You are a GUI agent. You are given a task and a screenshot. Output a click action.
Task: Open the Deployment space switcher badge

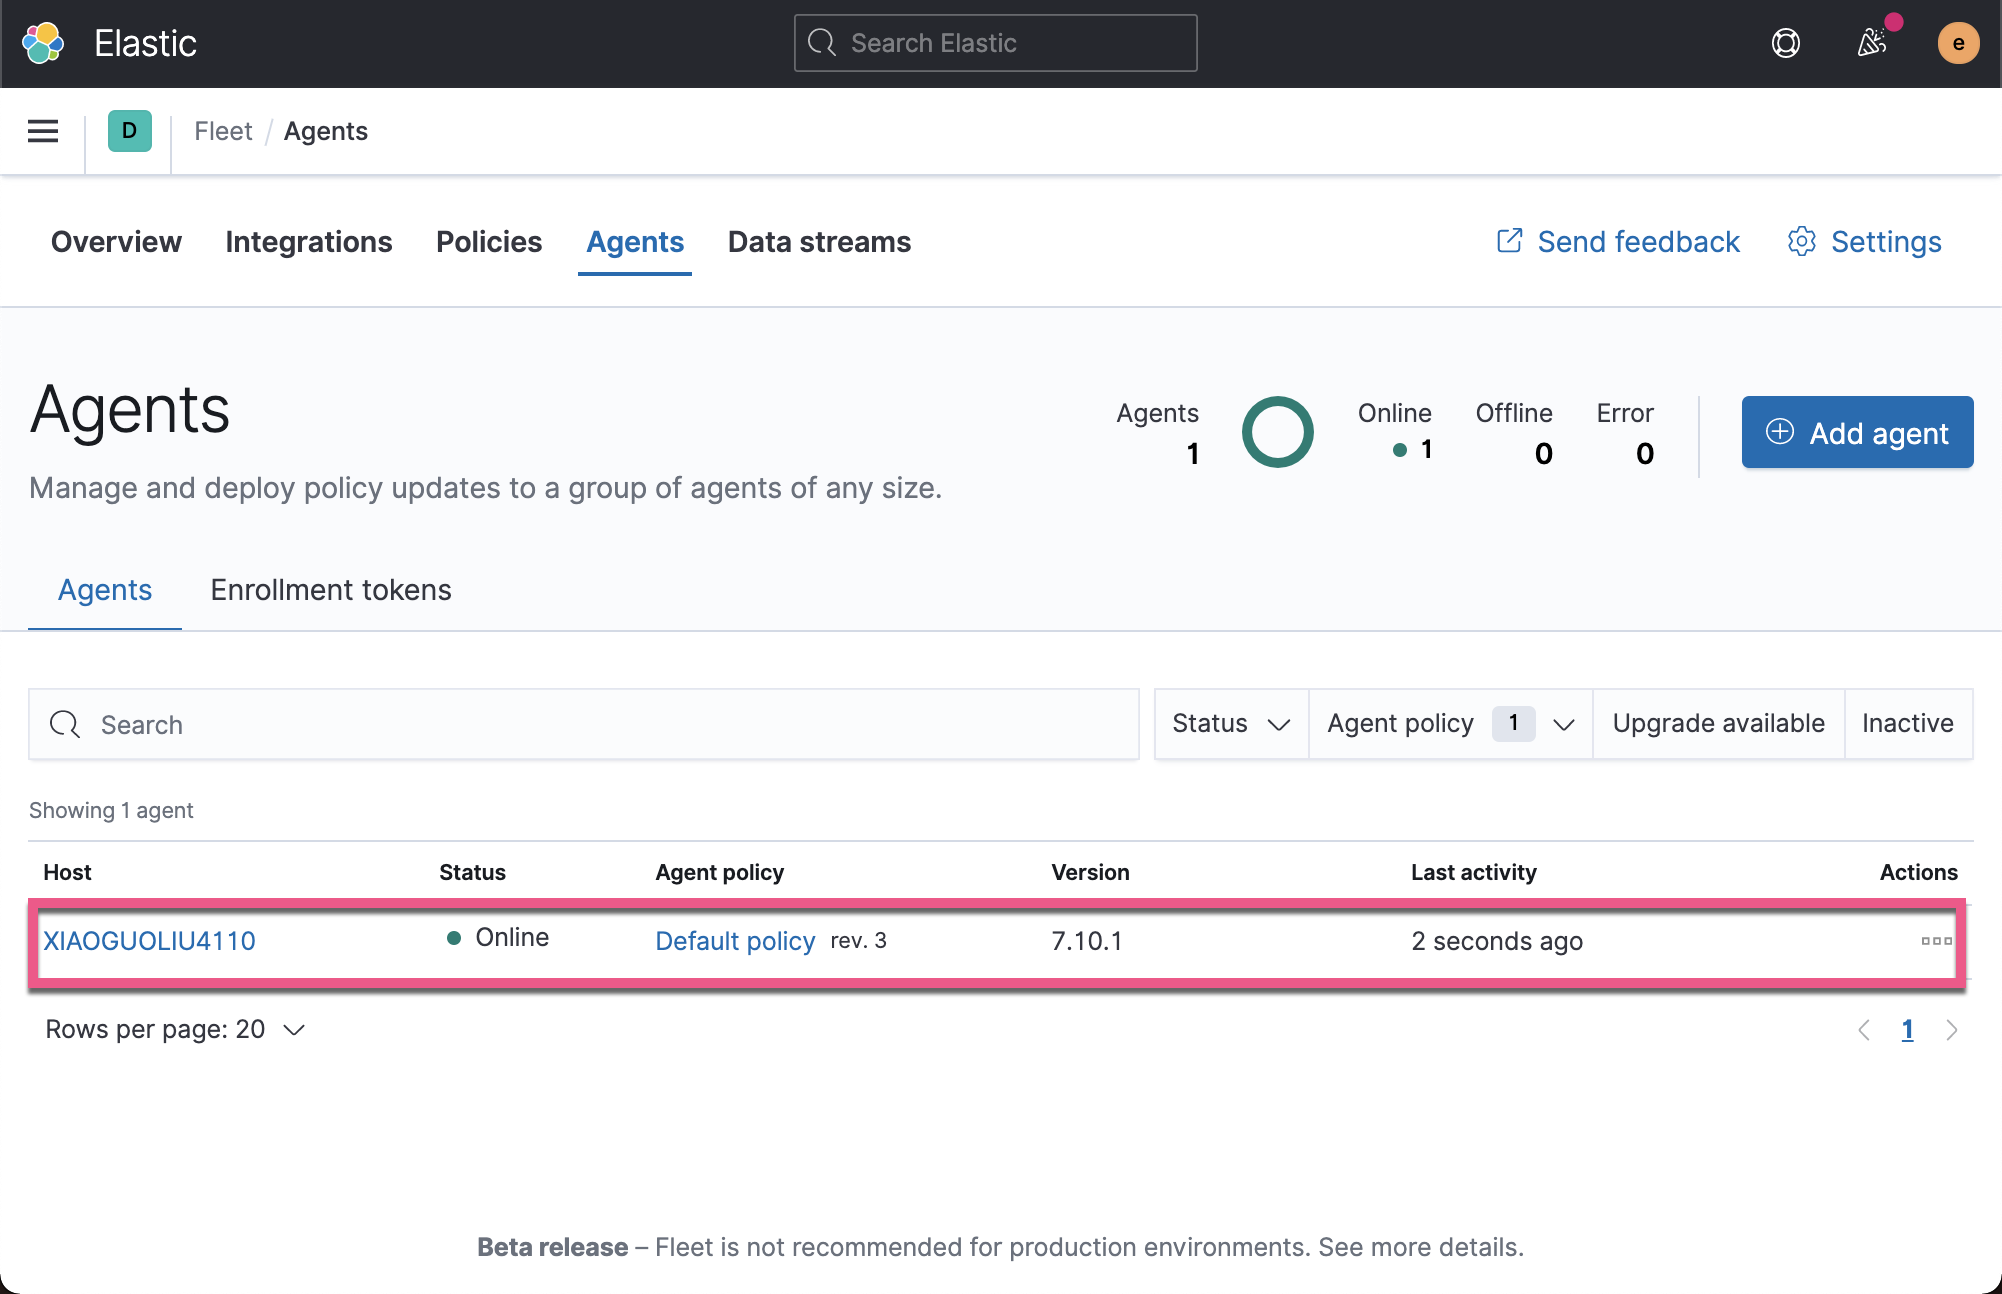(x=128, y=131)
